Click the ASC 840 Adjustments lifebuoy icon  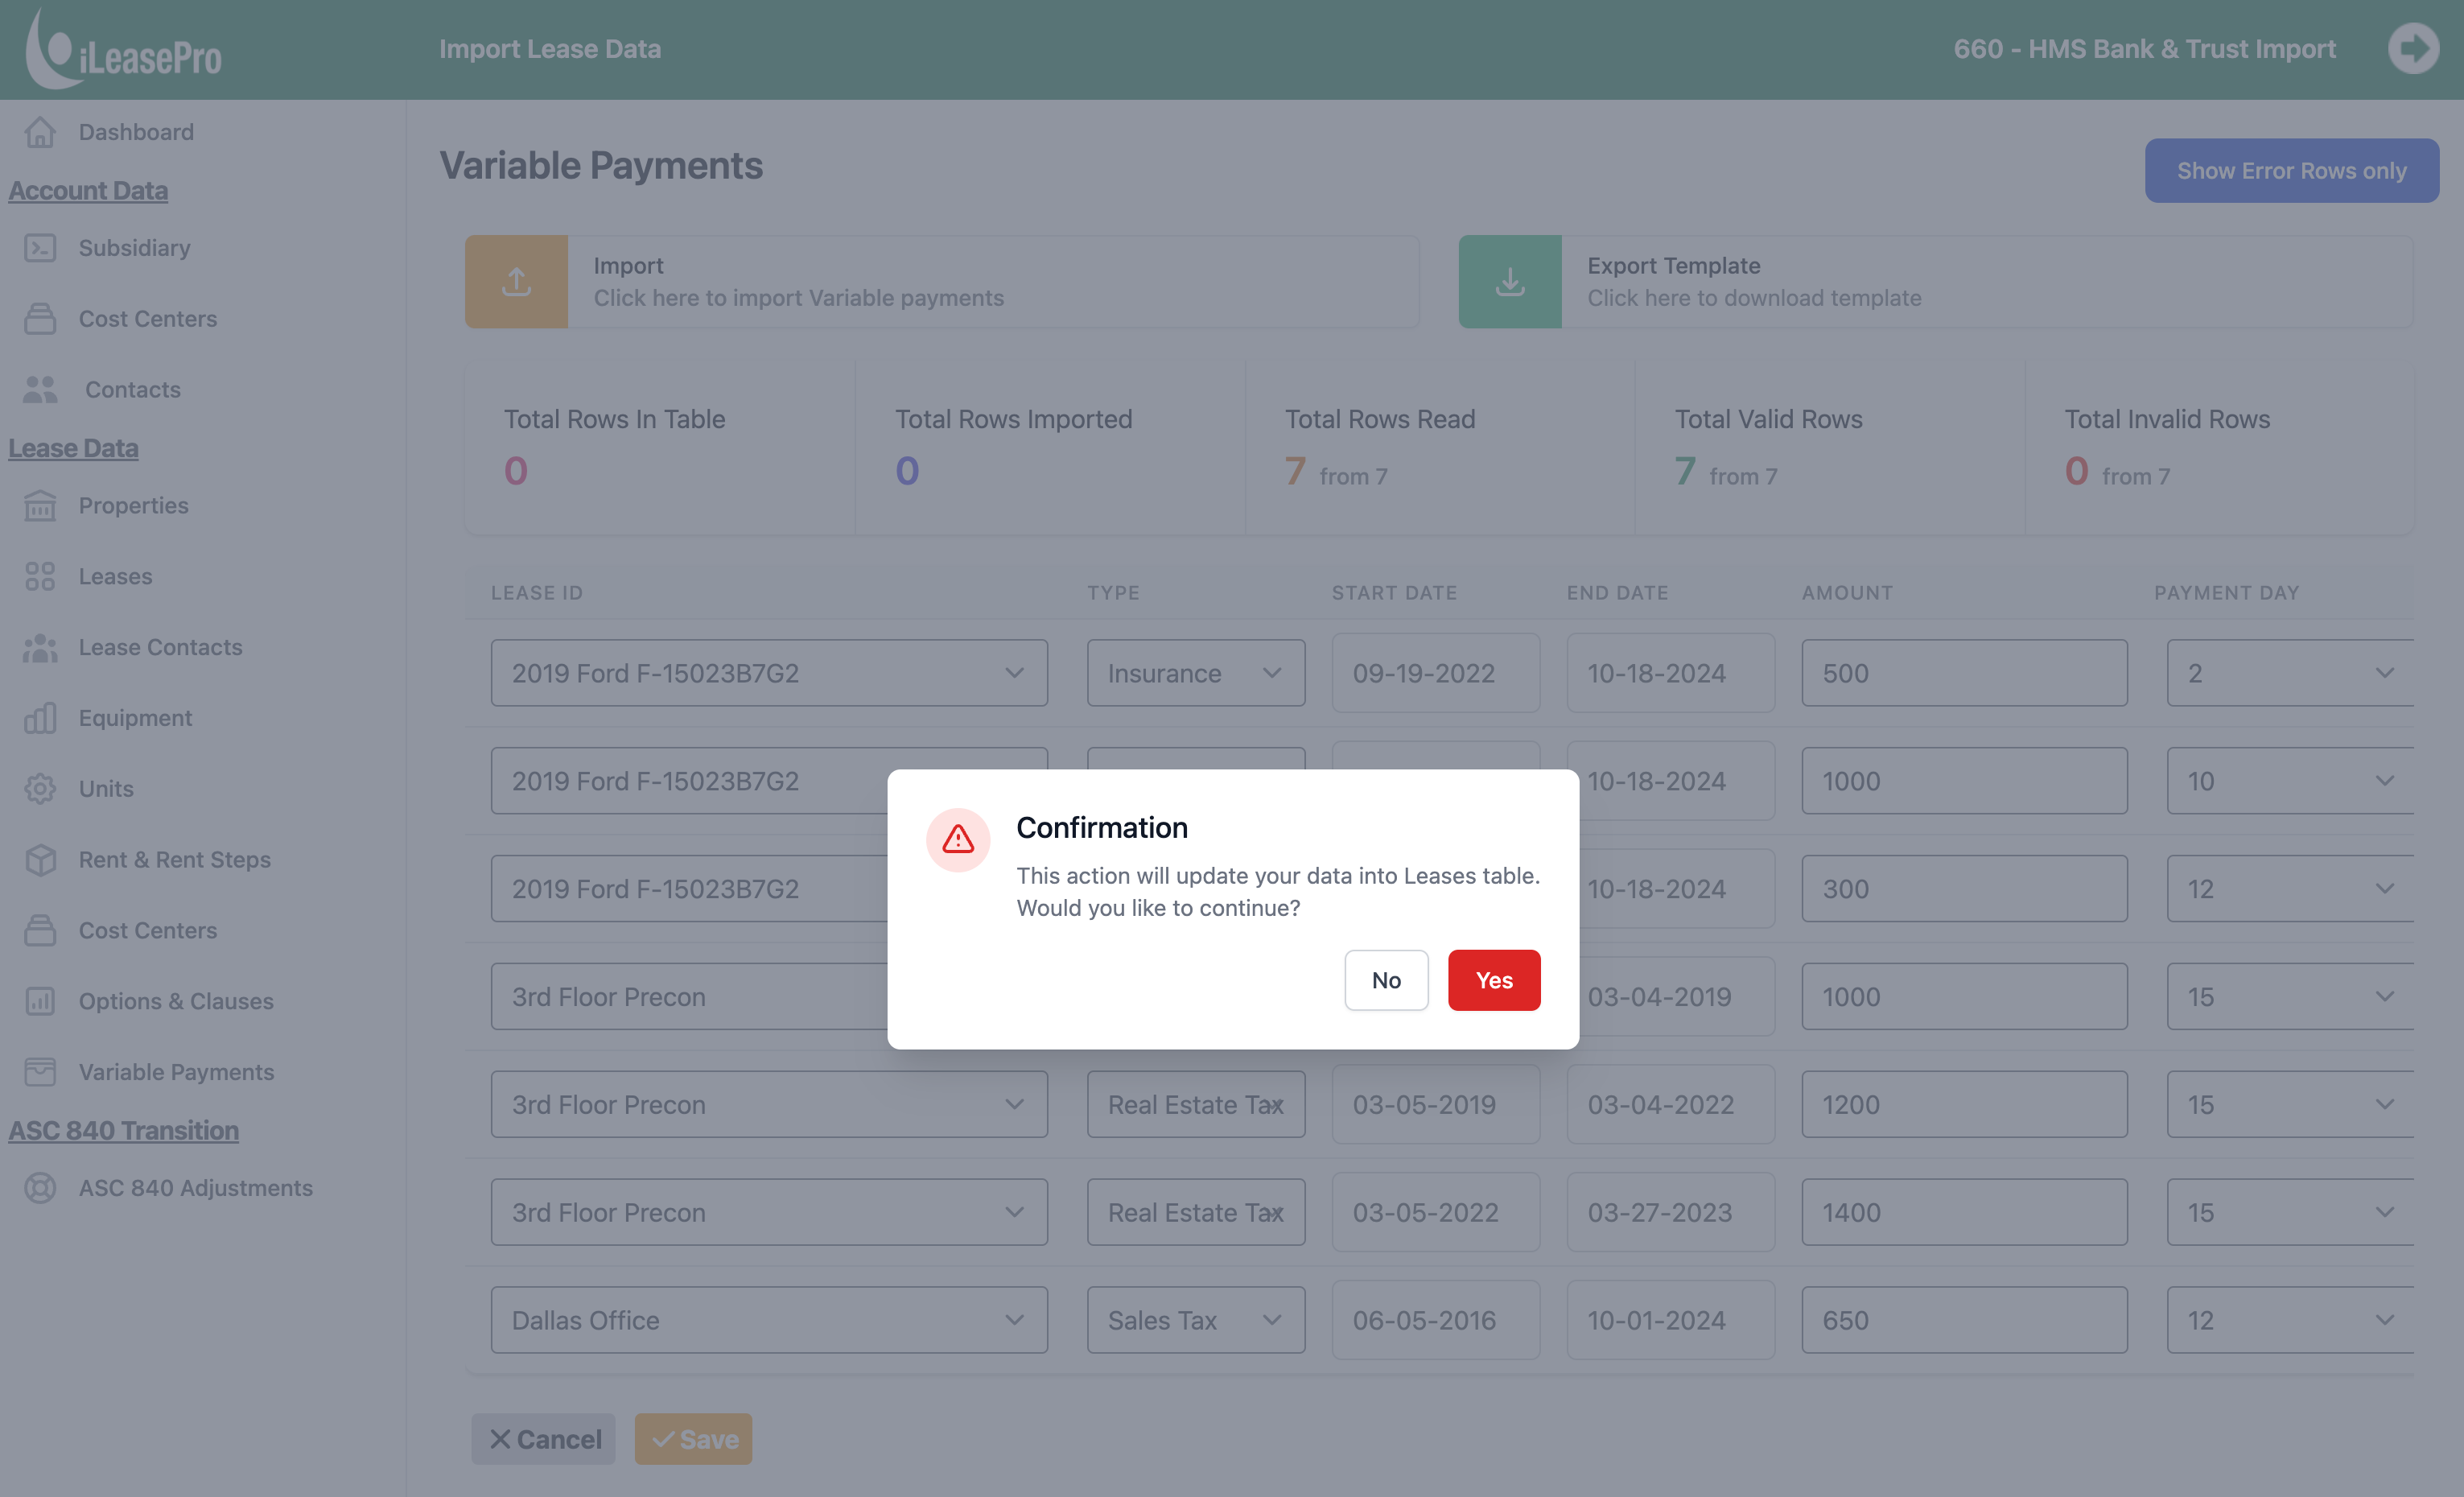[40, 1188]
